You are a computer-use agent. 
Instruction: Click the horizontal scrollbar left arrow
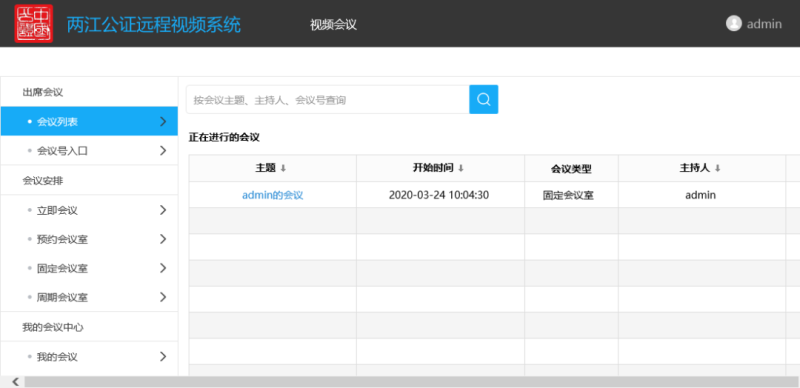tap(15, 382)
